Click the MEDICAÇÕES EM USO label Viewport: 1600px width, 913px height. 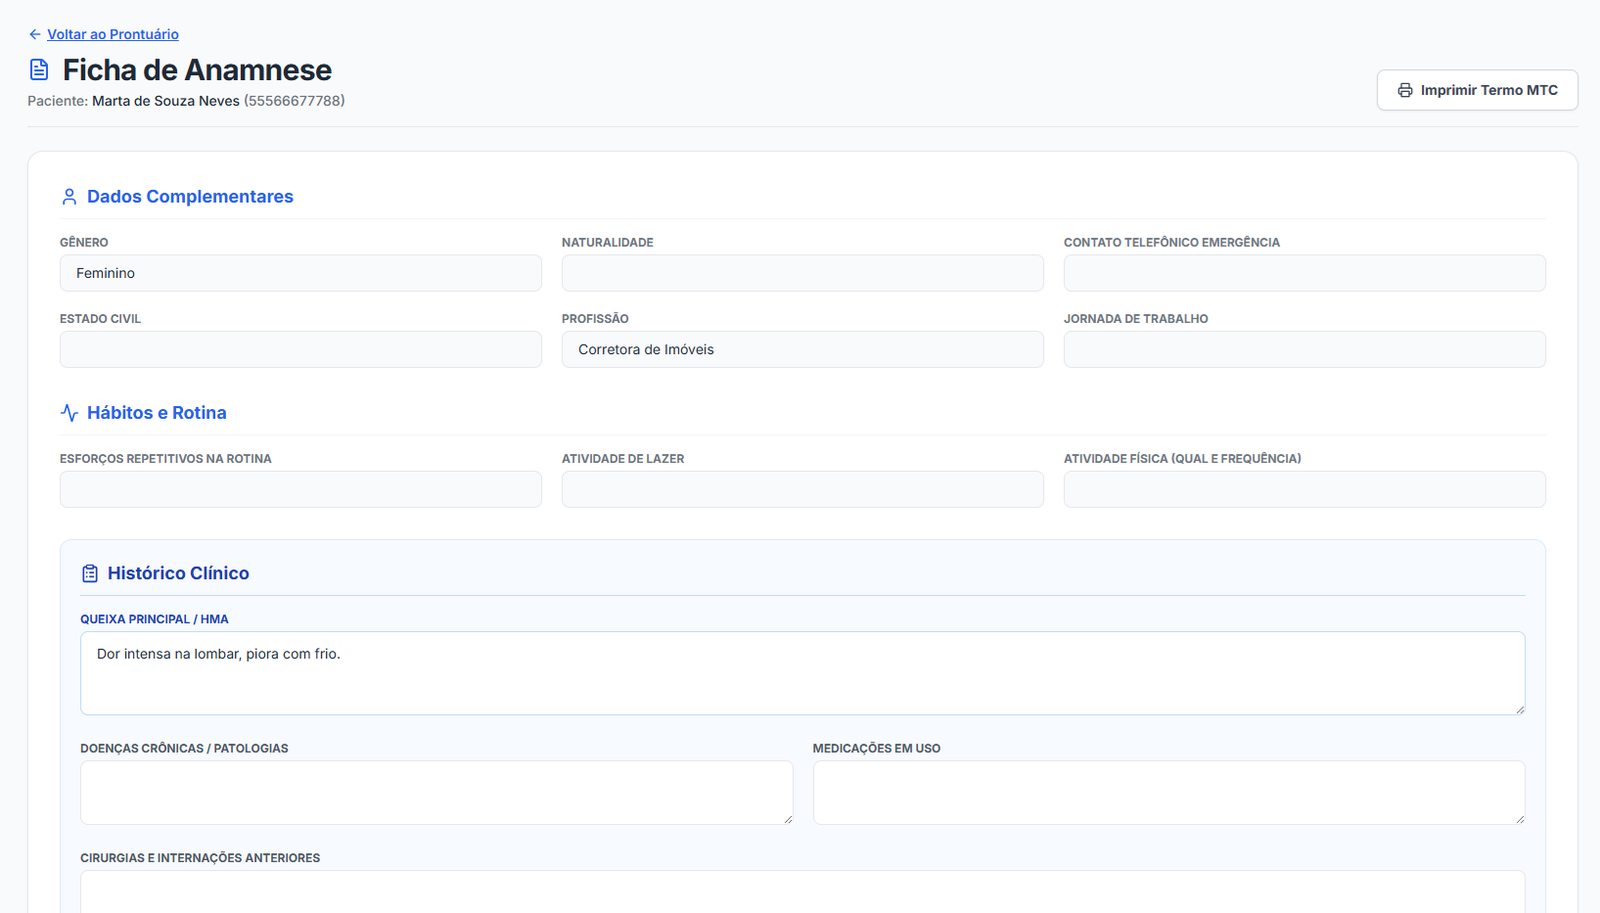877,749
